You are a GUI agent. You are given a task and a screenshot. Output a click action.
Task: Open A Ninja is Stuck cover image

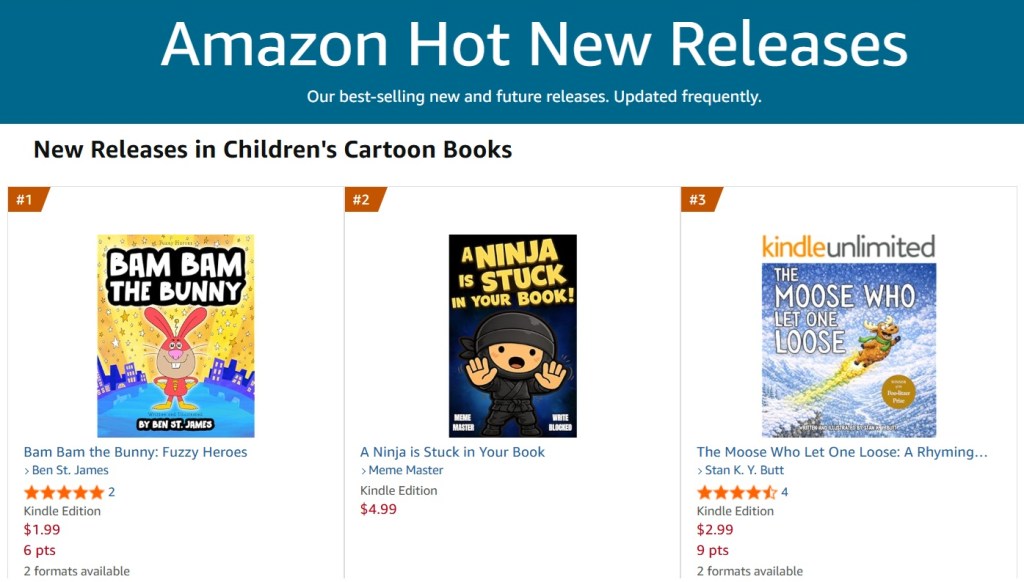512,336
